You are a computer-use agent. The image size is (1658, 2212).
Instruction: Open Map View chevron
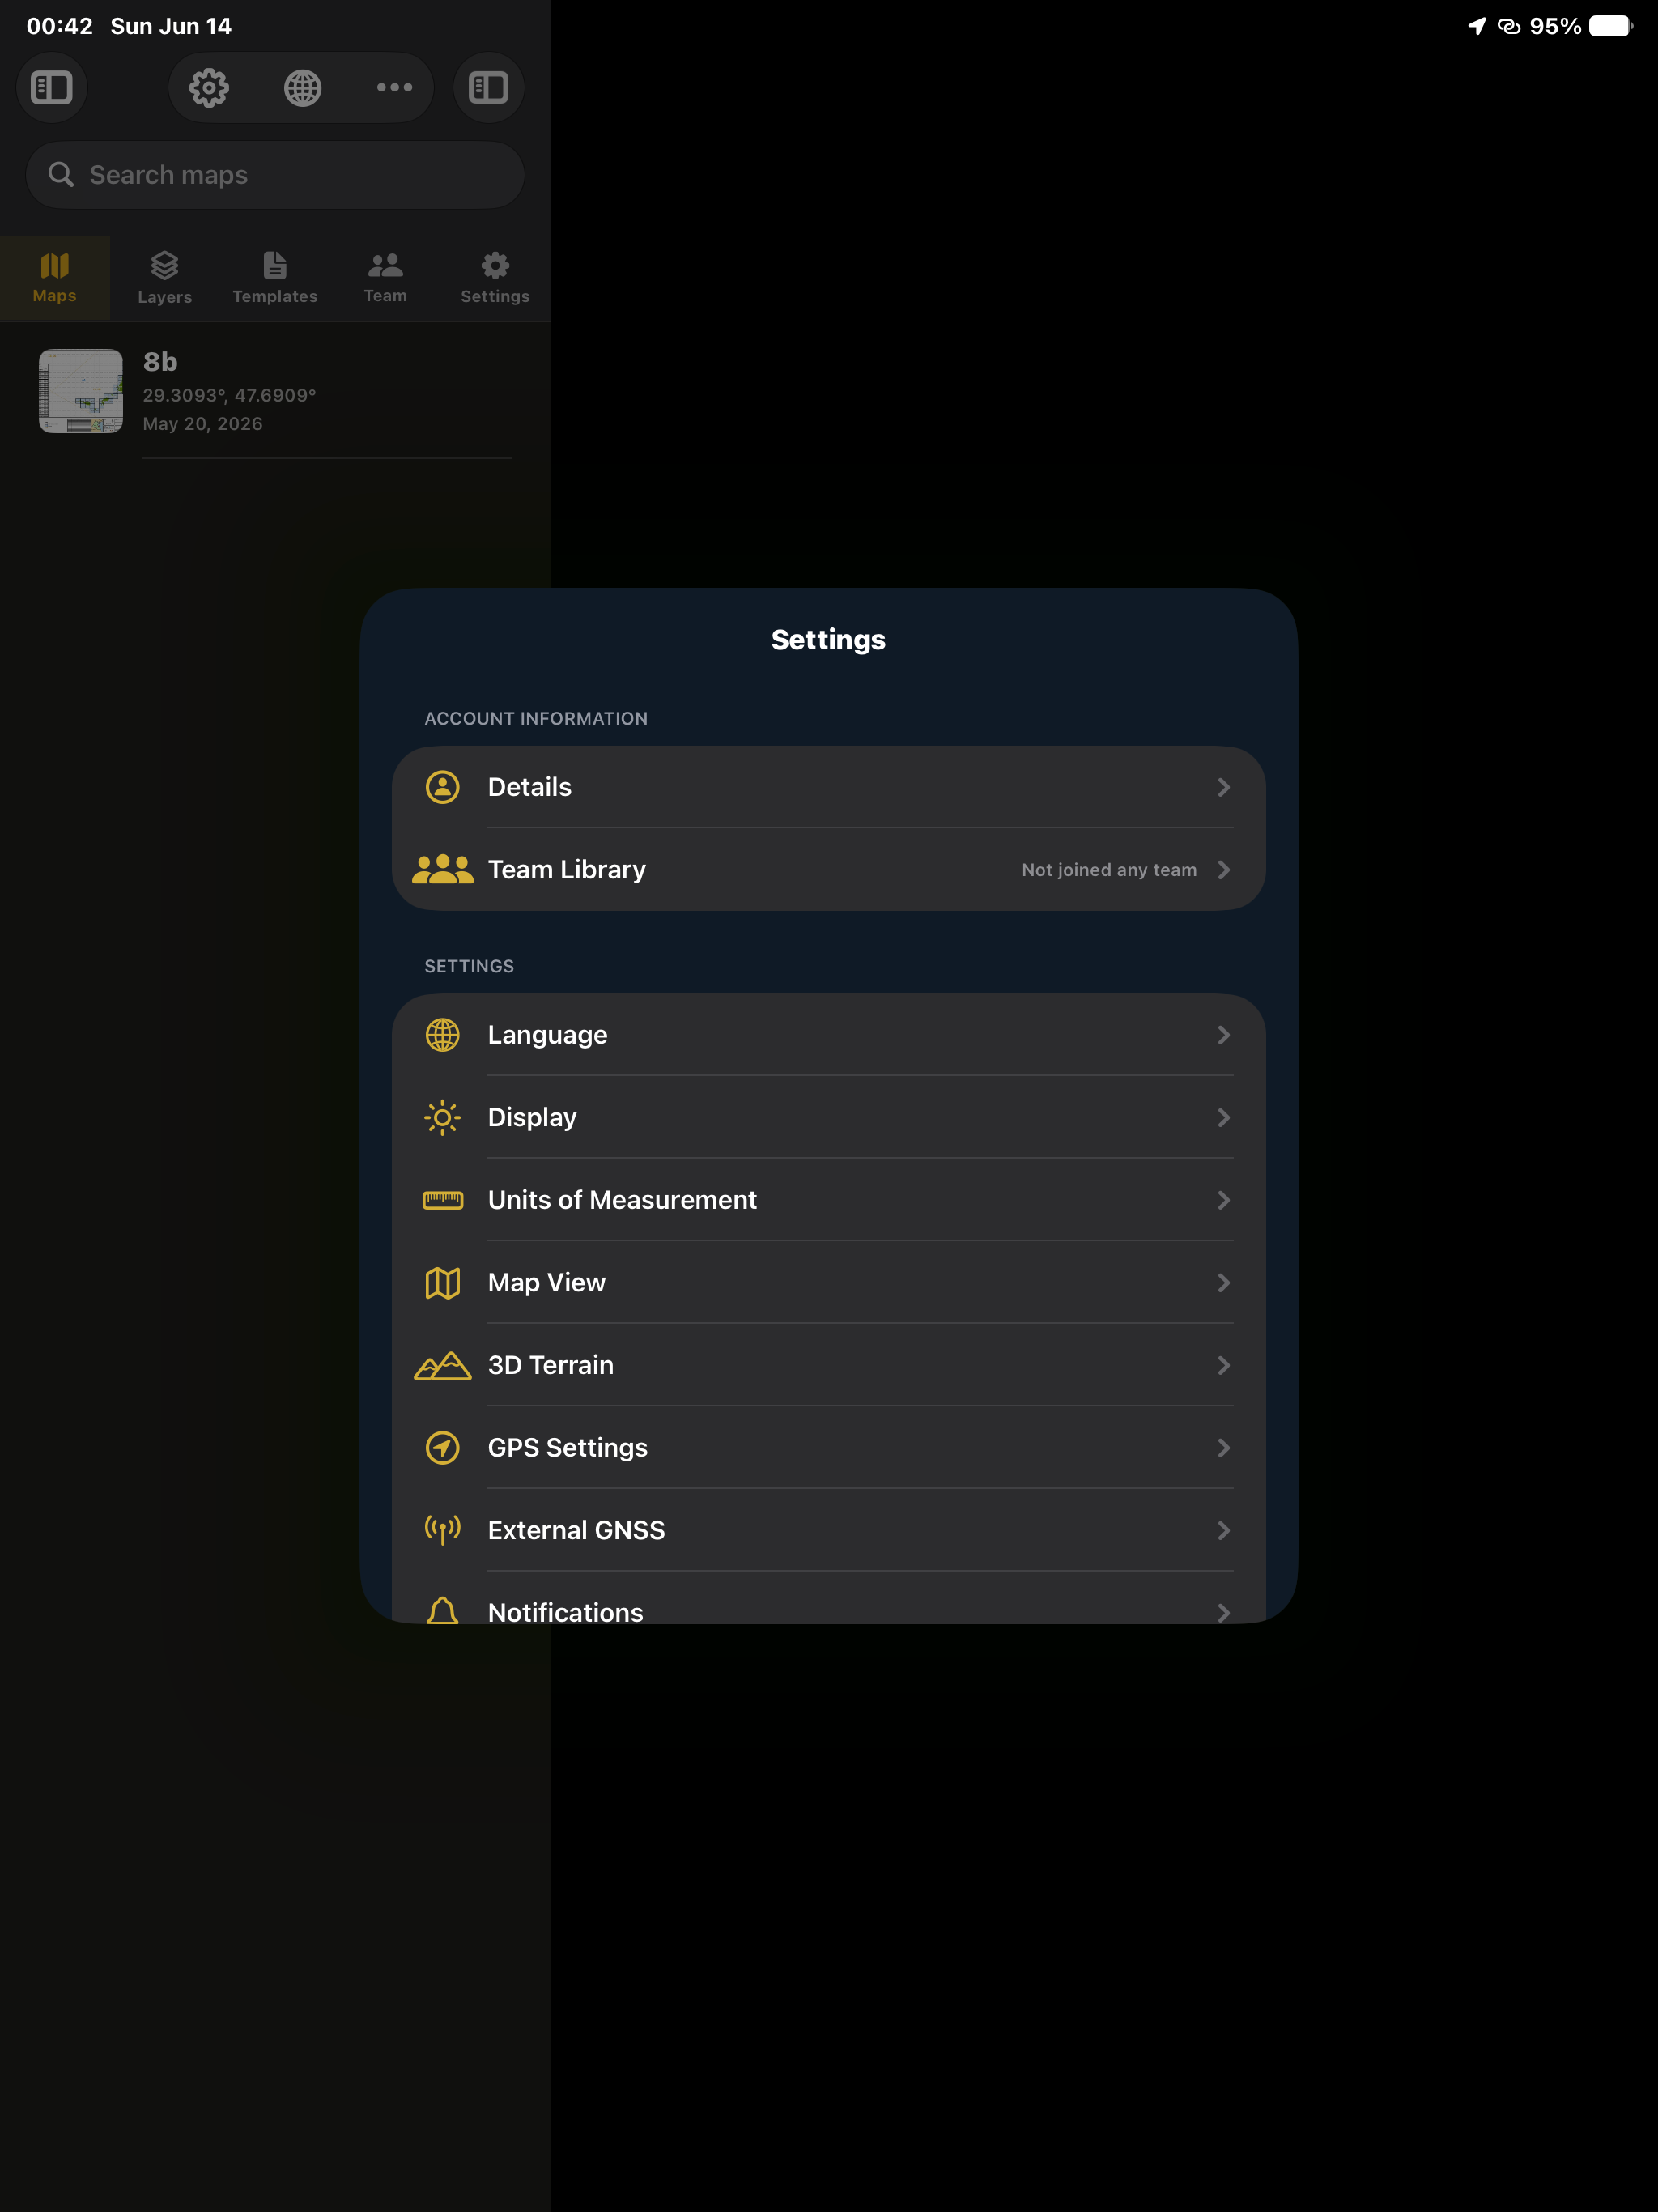[x=1224, y=1283]
